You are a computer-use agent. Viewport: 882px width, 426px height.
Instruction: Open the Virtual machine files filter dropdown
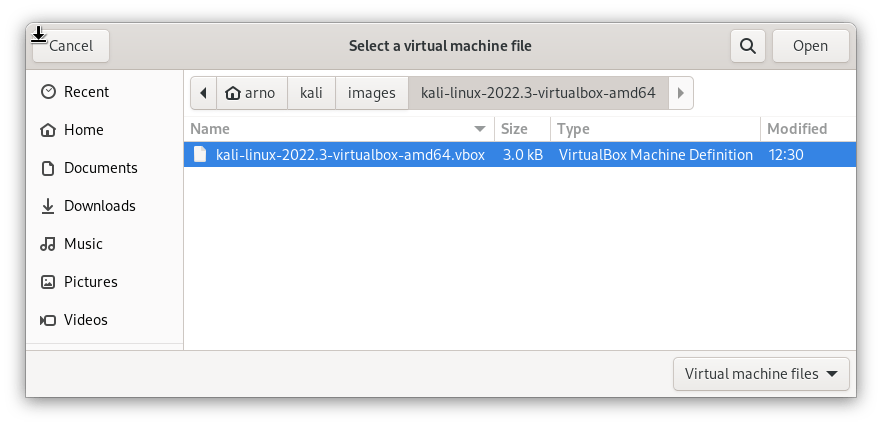point(761,374)
